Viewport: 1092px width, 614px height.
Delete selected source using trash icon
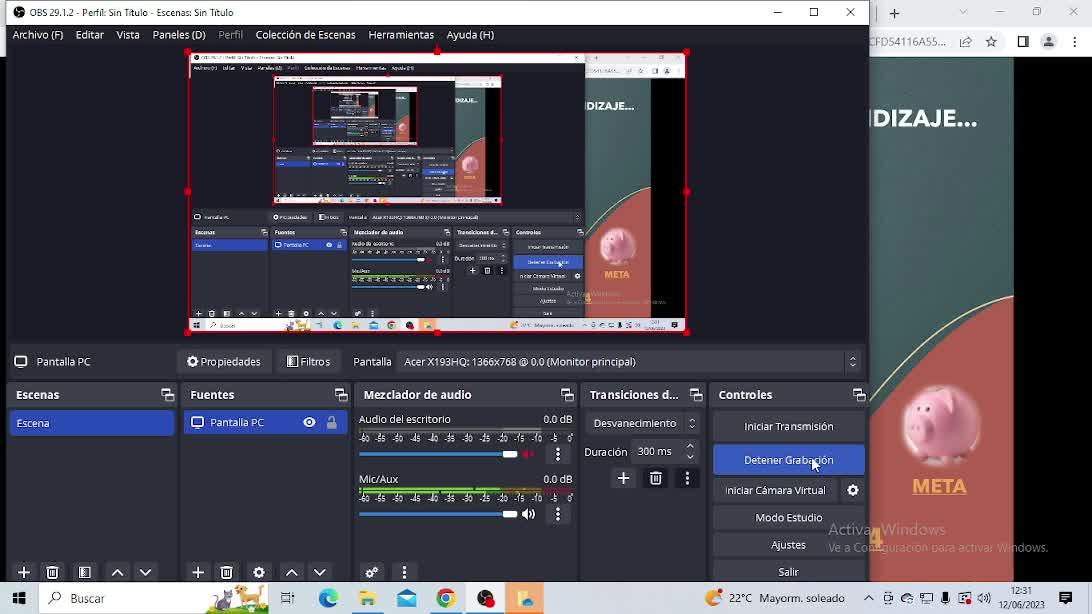pos(227,572)
